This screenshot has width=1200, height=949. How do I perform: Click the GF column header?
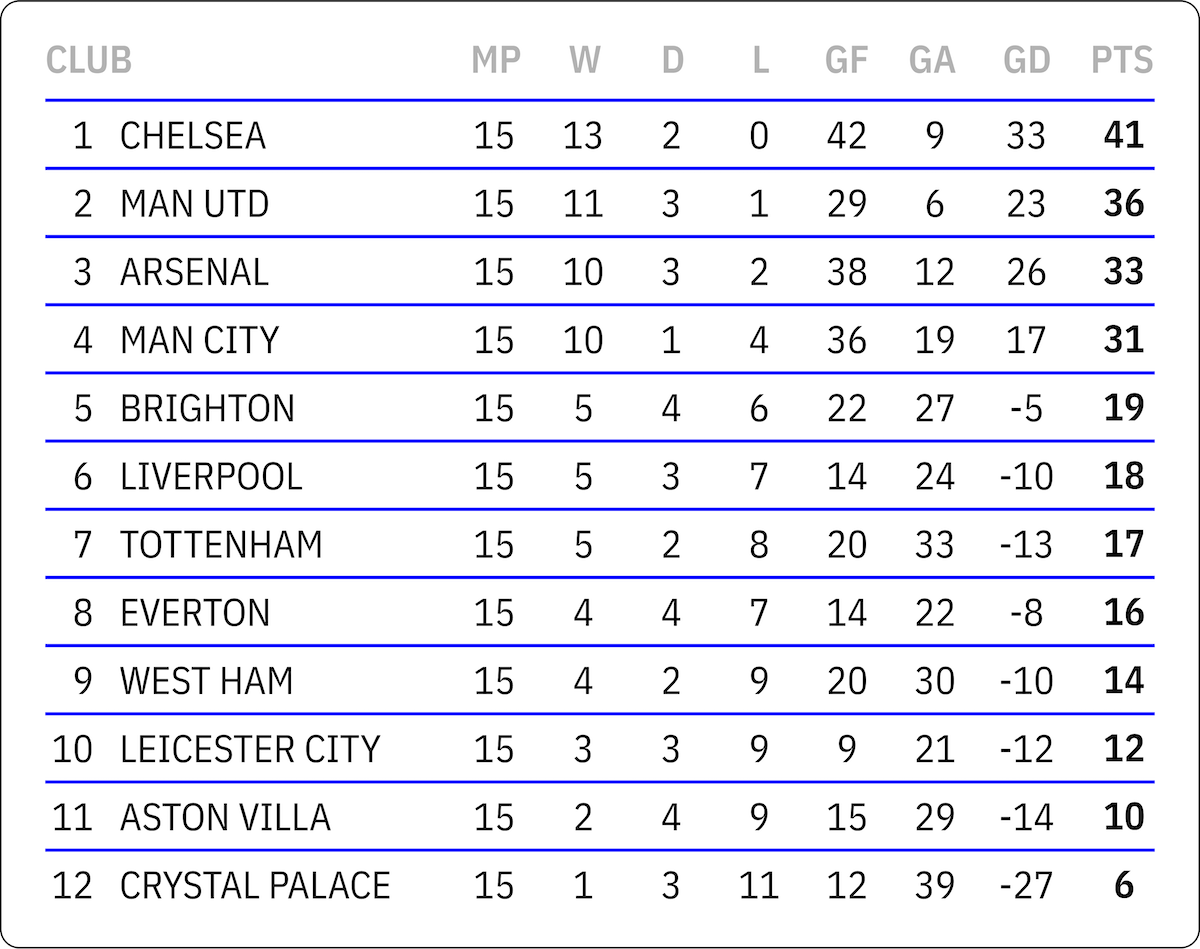point(846,61)
